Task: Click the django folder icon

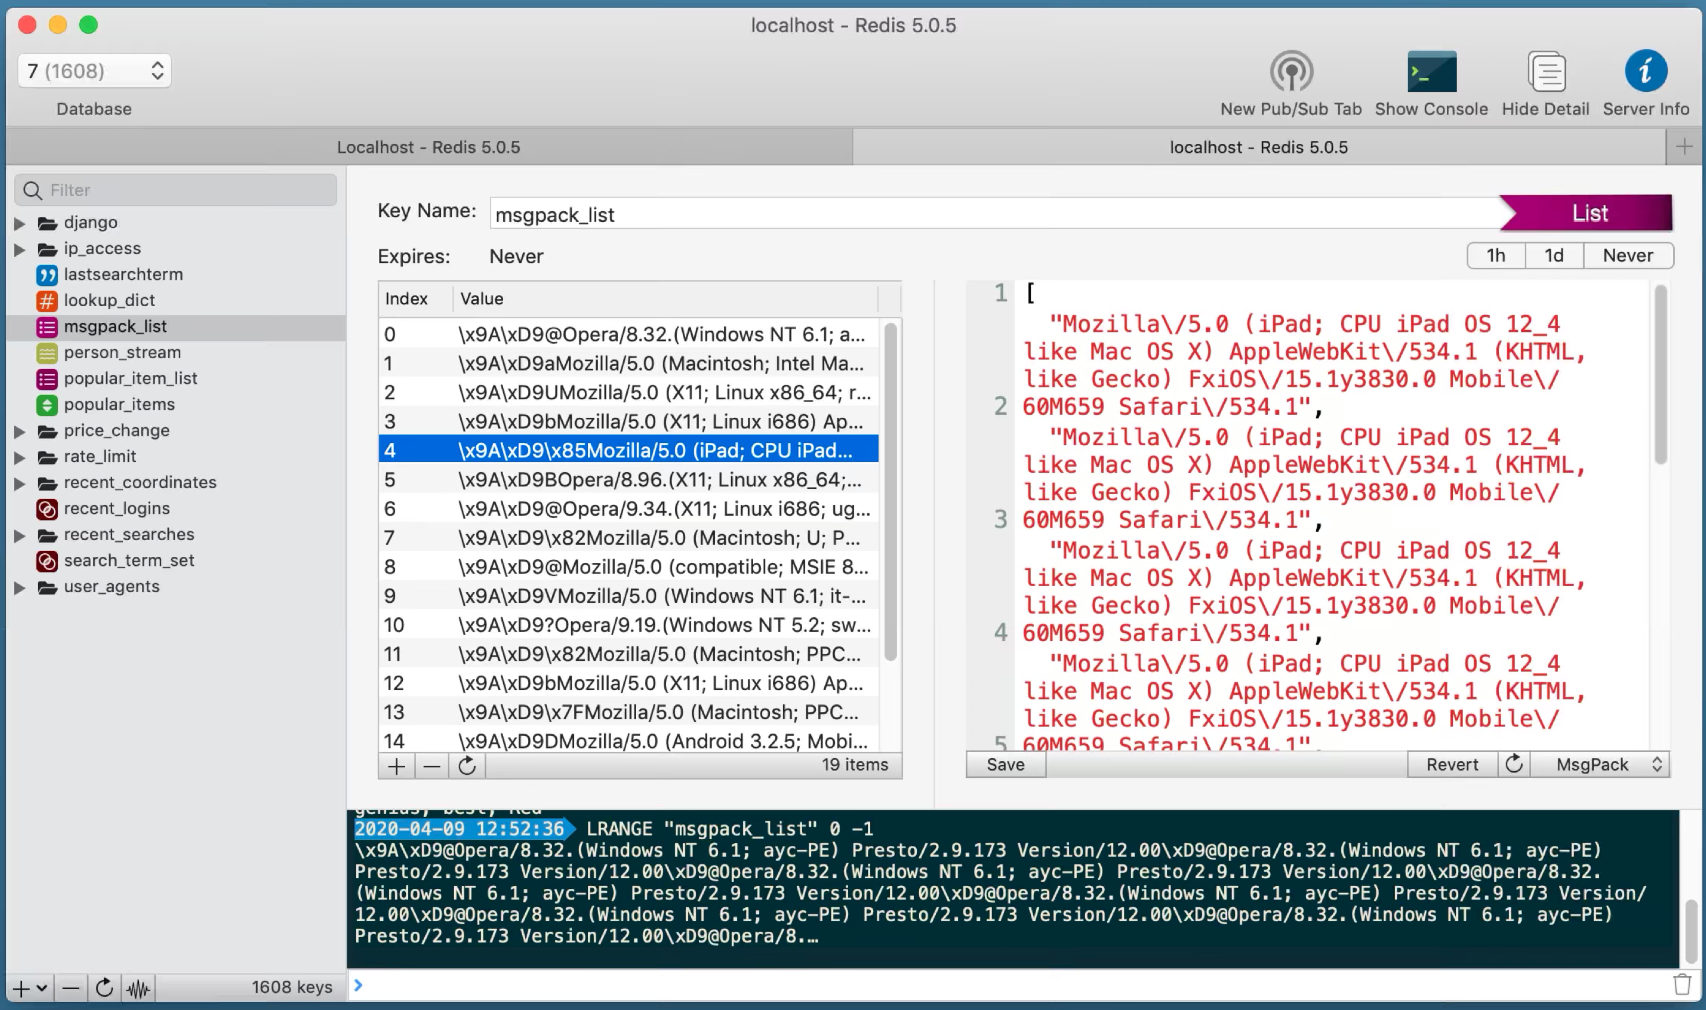Action: pos(47,222)
